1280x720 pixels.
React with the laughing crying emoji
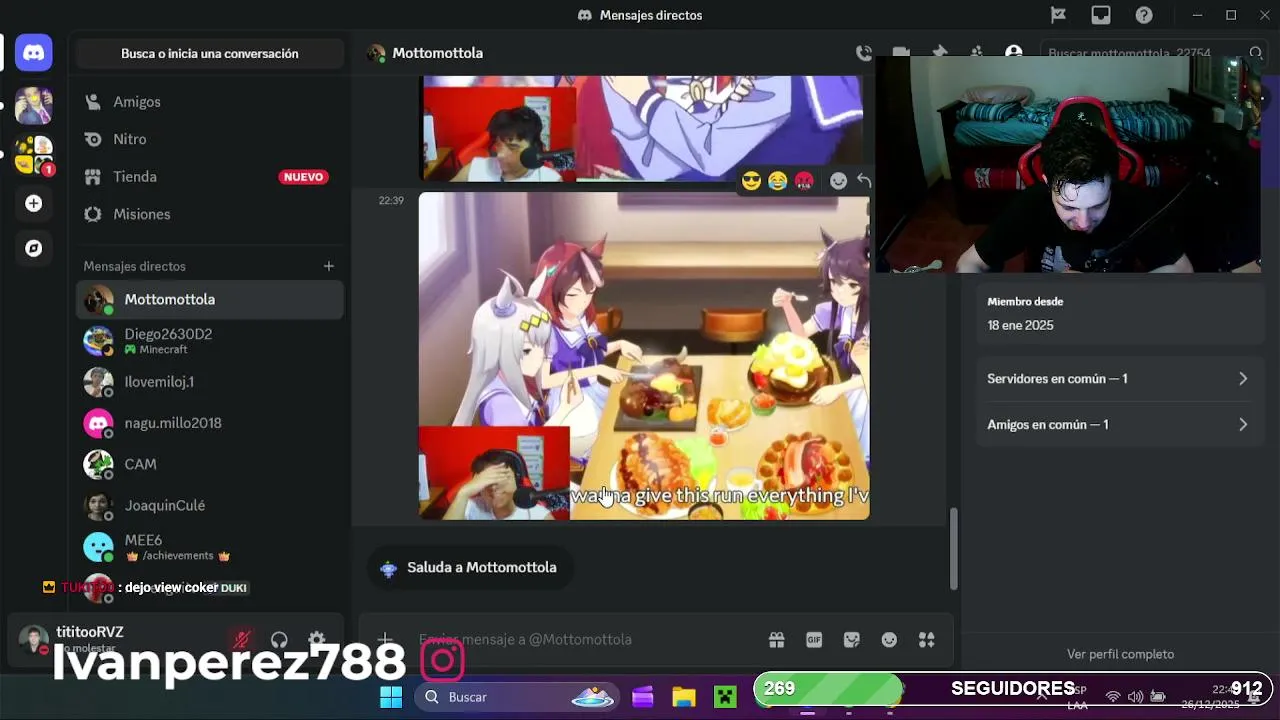[777, 181]
